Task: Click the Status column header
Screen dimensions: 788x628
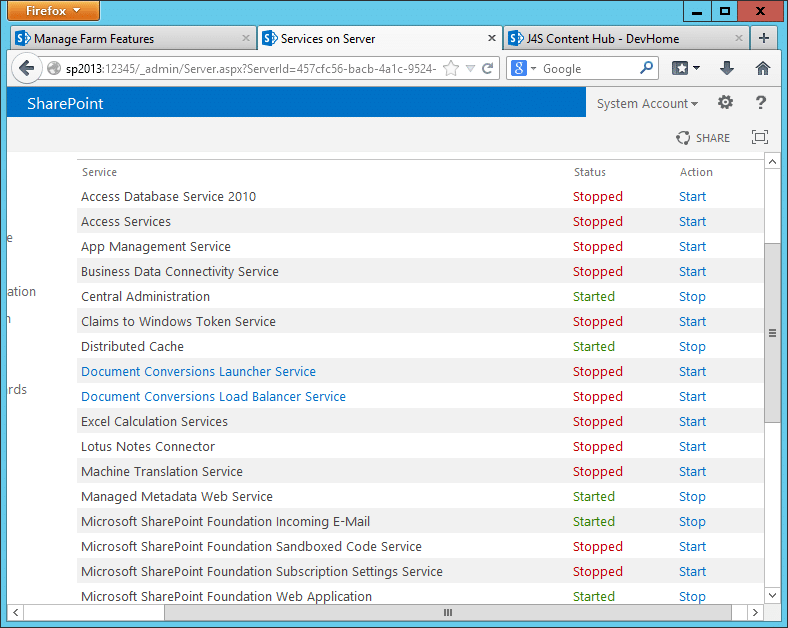Action: [x=589, y=172]
